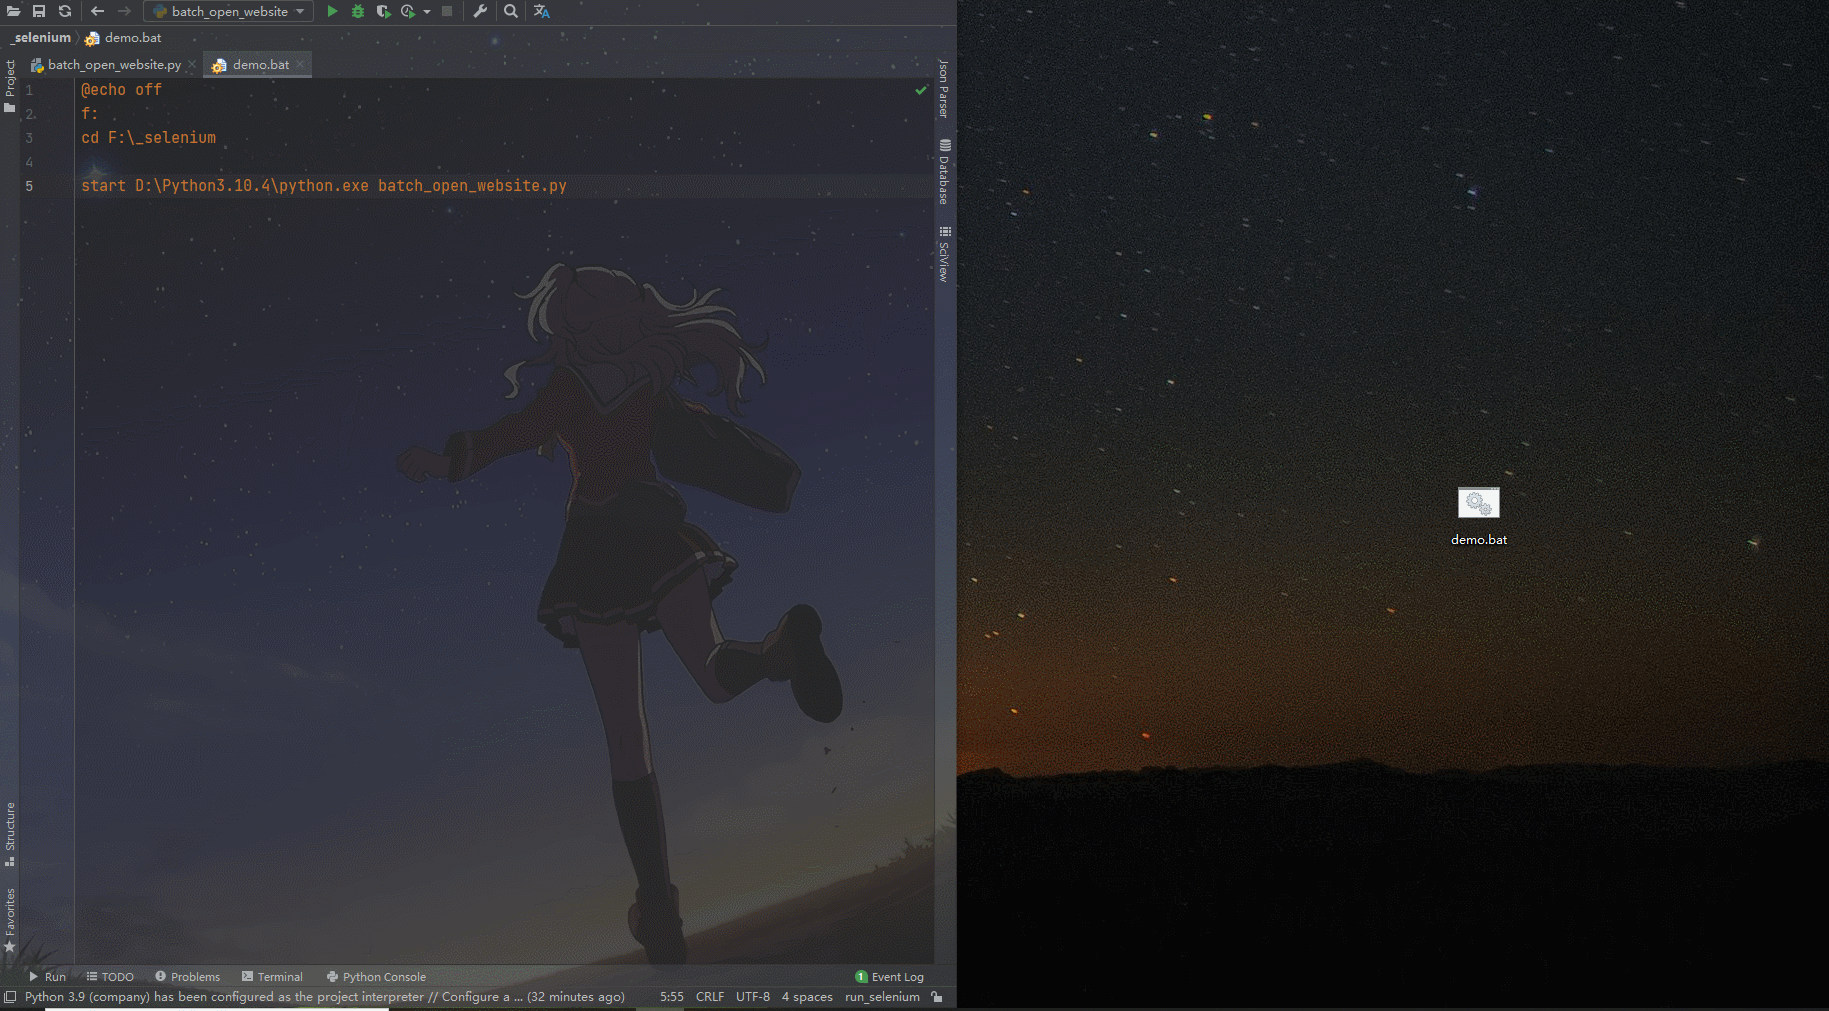Screen dimensions: 1829x1011
Task: Open the Problems tool window
Action: point(187,977)
